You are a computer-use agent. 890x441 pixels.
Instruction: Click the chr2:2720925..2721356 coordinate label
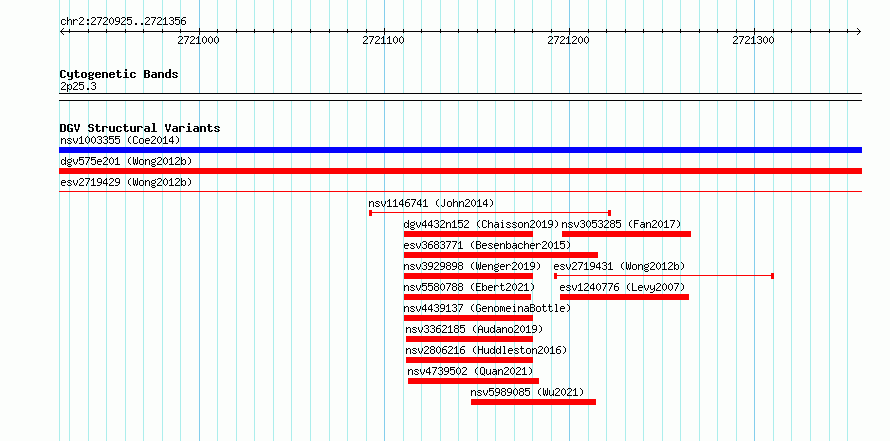coord(123,22)
